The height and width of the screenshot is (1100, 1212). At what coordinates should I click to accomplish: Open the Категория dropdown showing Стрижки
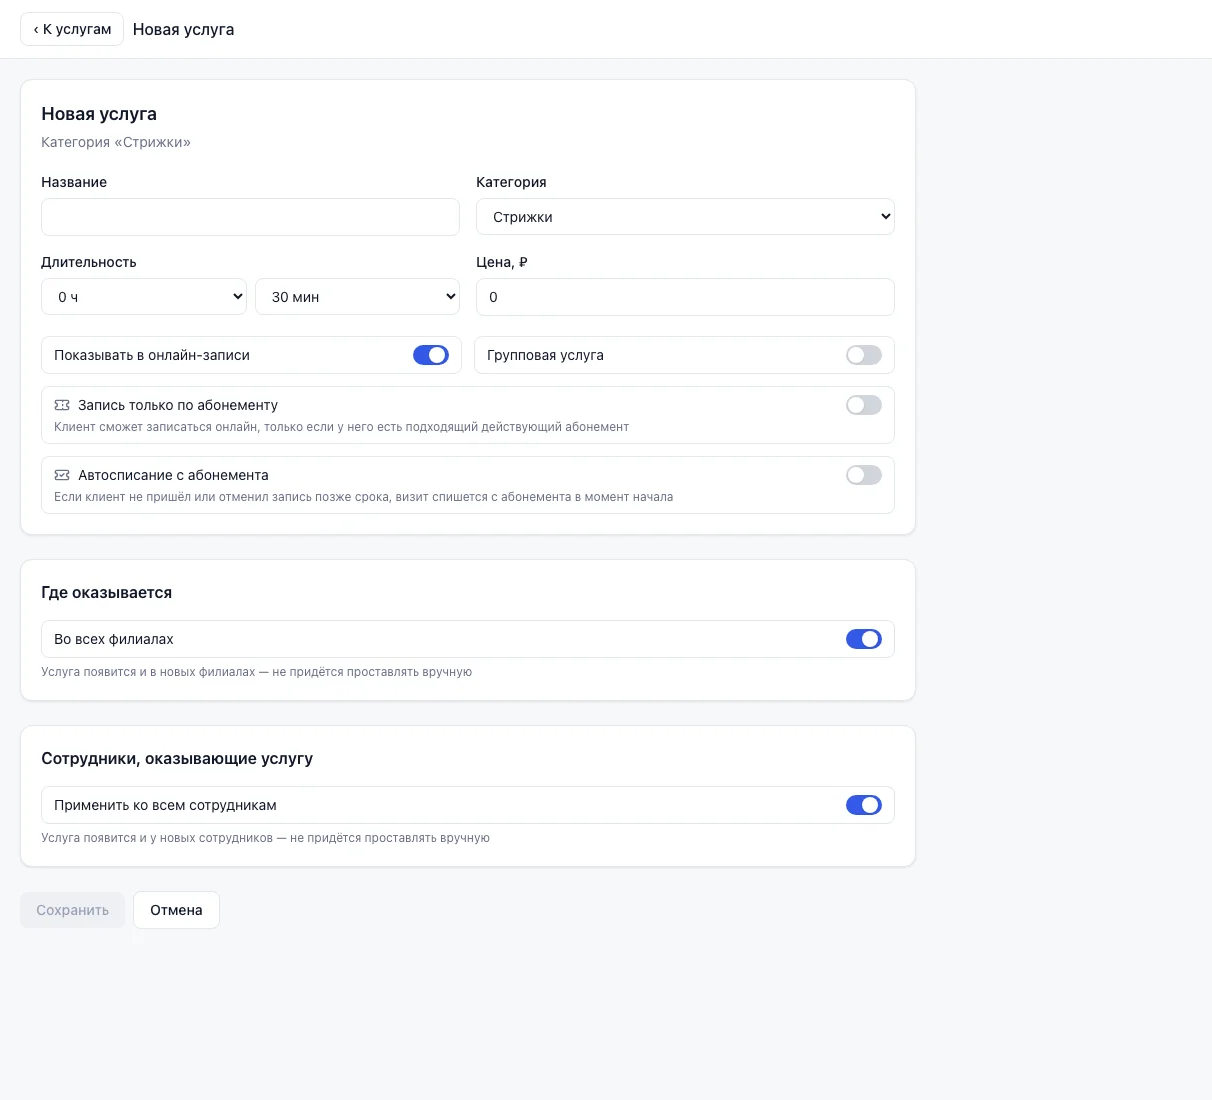pyautogui.click(x=685, y=217)
